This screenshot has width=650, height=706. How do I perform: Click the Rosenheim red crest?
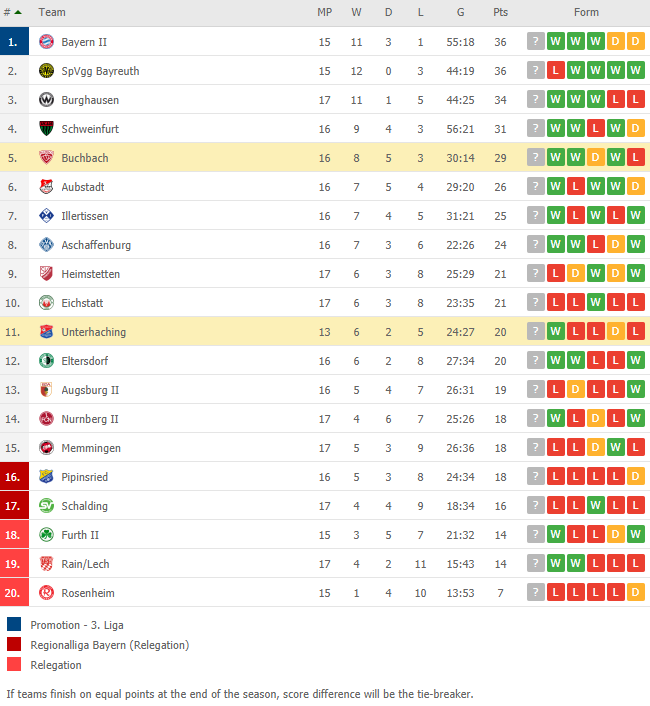[x=46, y=593]
